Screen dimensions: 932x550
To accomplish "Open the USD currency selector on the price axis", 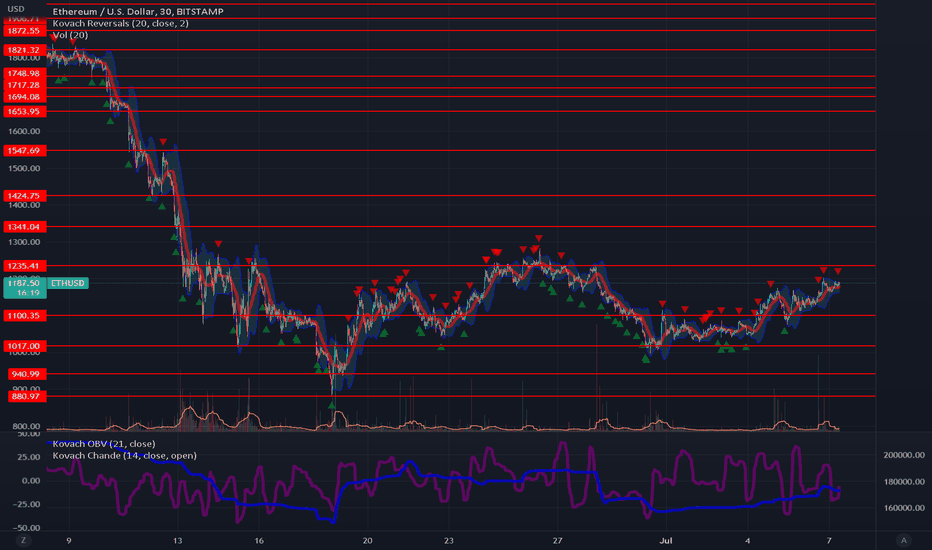I will (x=16, y=9).
